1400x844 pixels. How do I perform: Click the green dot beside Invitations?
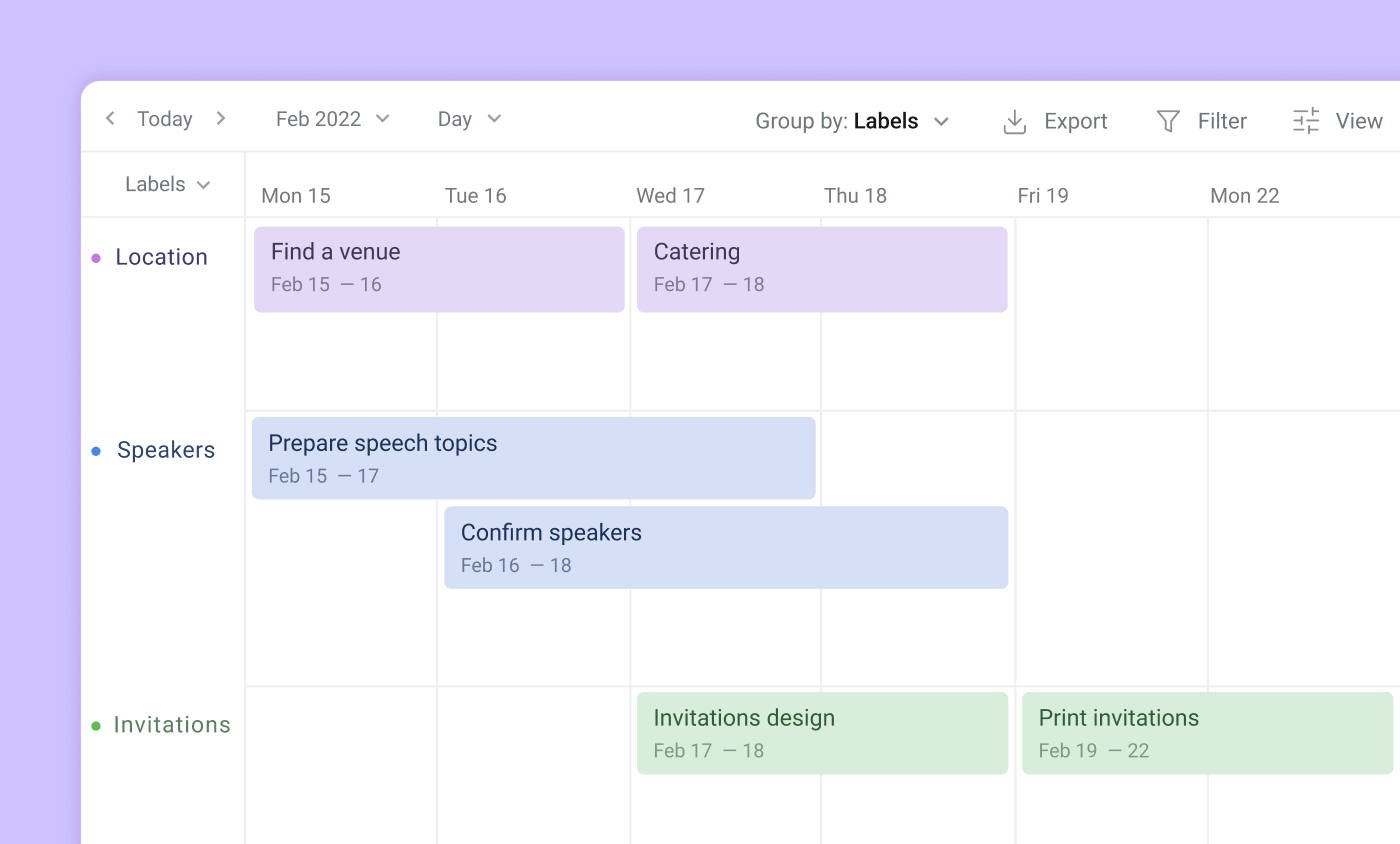tap(95, 725)
